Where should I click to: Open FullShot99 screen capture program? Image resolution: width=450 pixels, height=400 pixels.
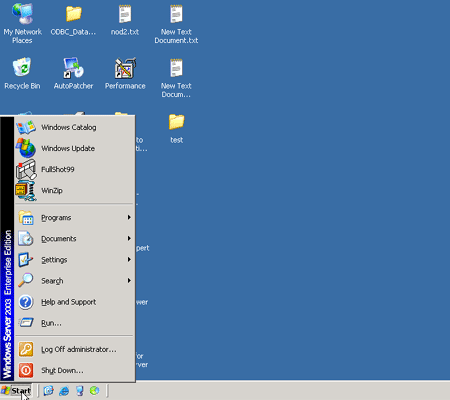click(x=75, y=169)
